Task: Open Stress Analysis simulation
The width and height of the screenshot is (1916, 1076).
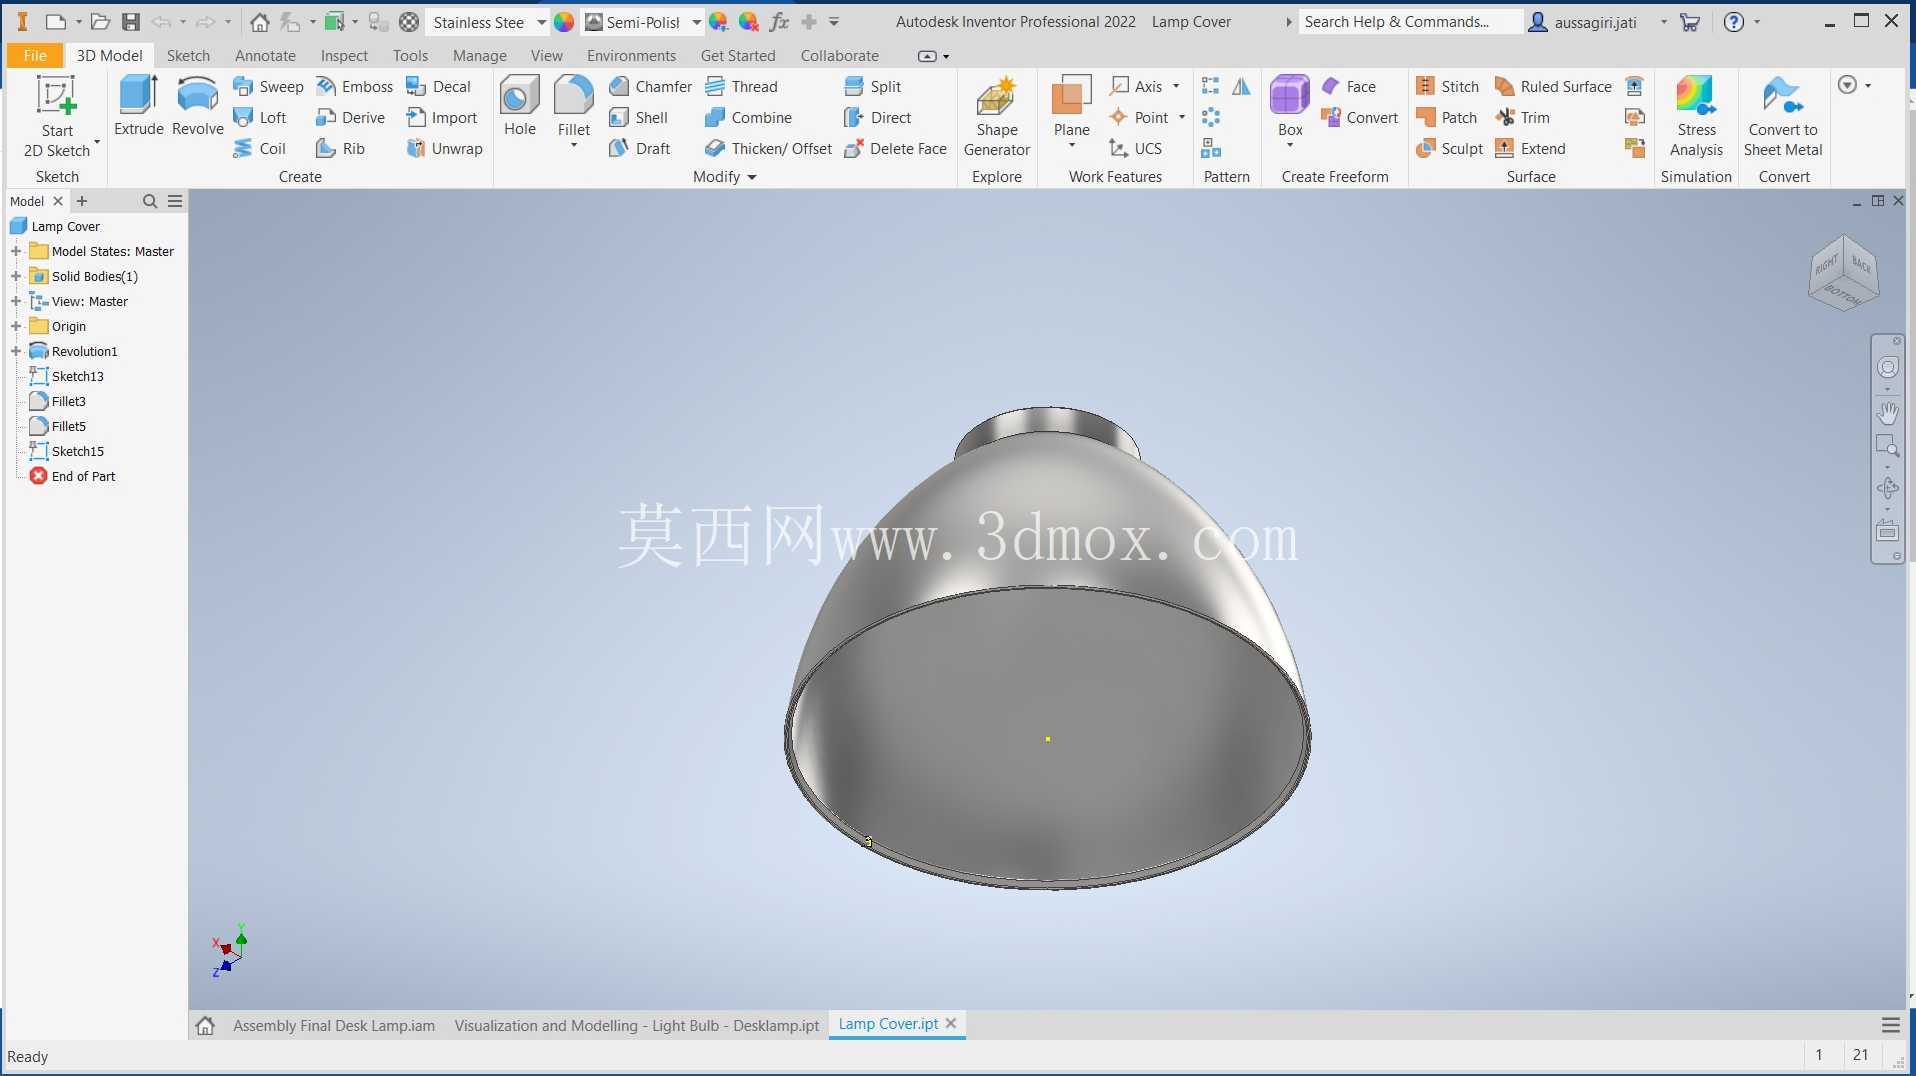Action: 1696,116
